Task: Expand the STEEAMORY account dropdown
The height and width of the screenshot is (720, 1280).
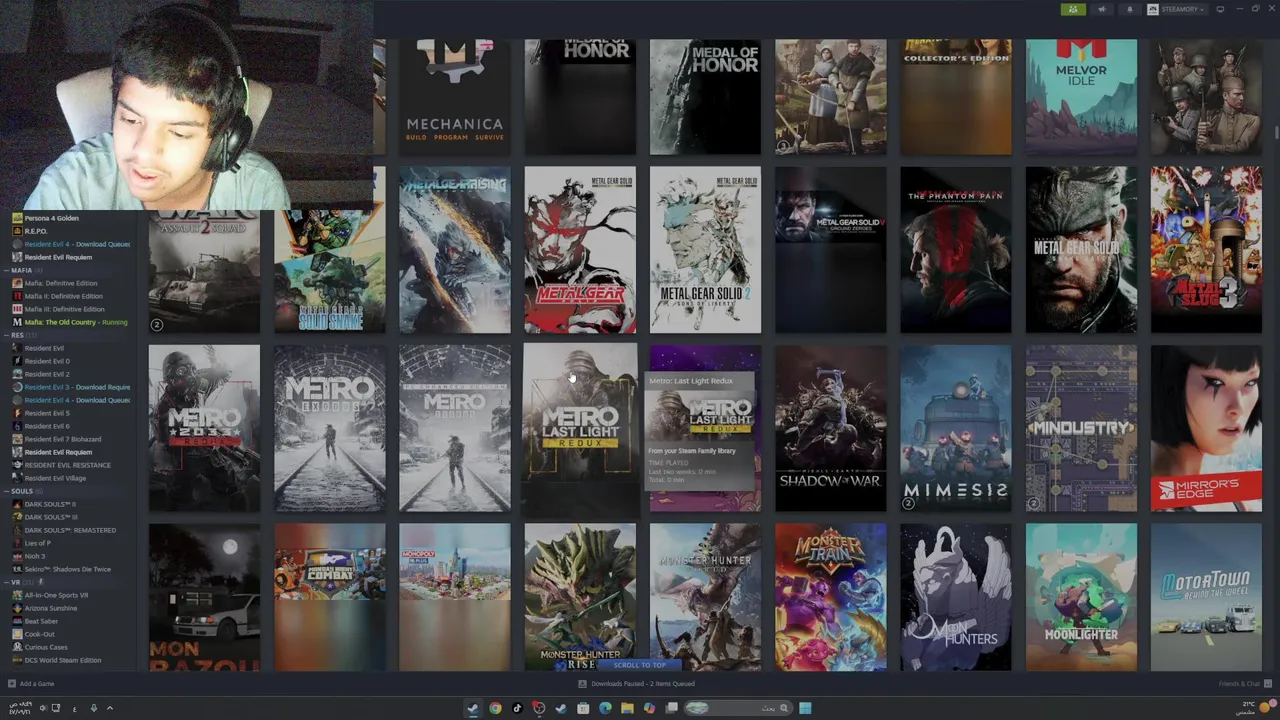Action: 1176,9
